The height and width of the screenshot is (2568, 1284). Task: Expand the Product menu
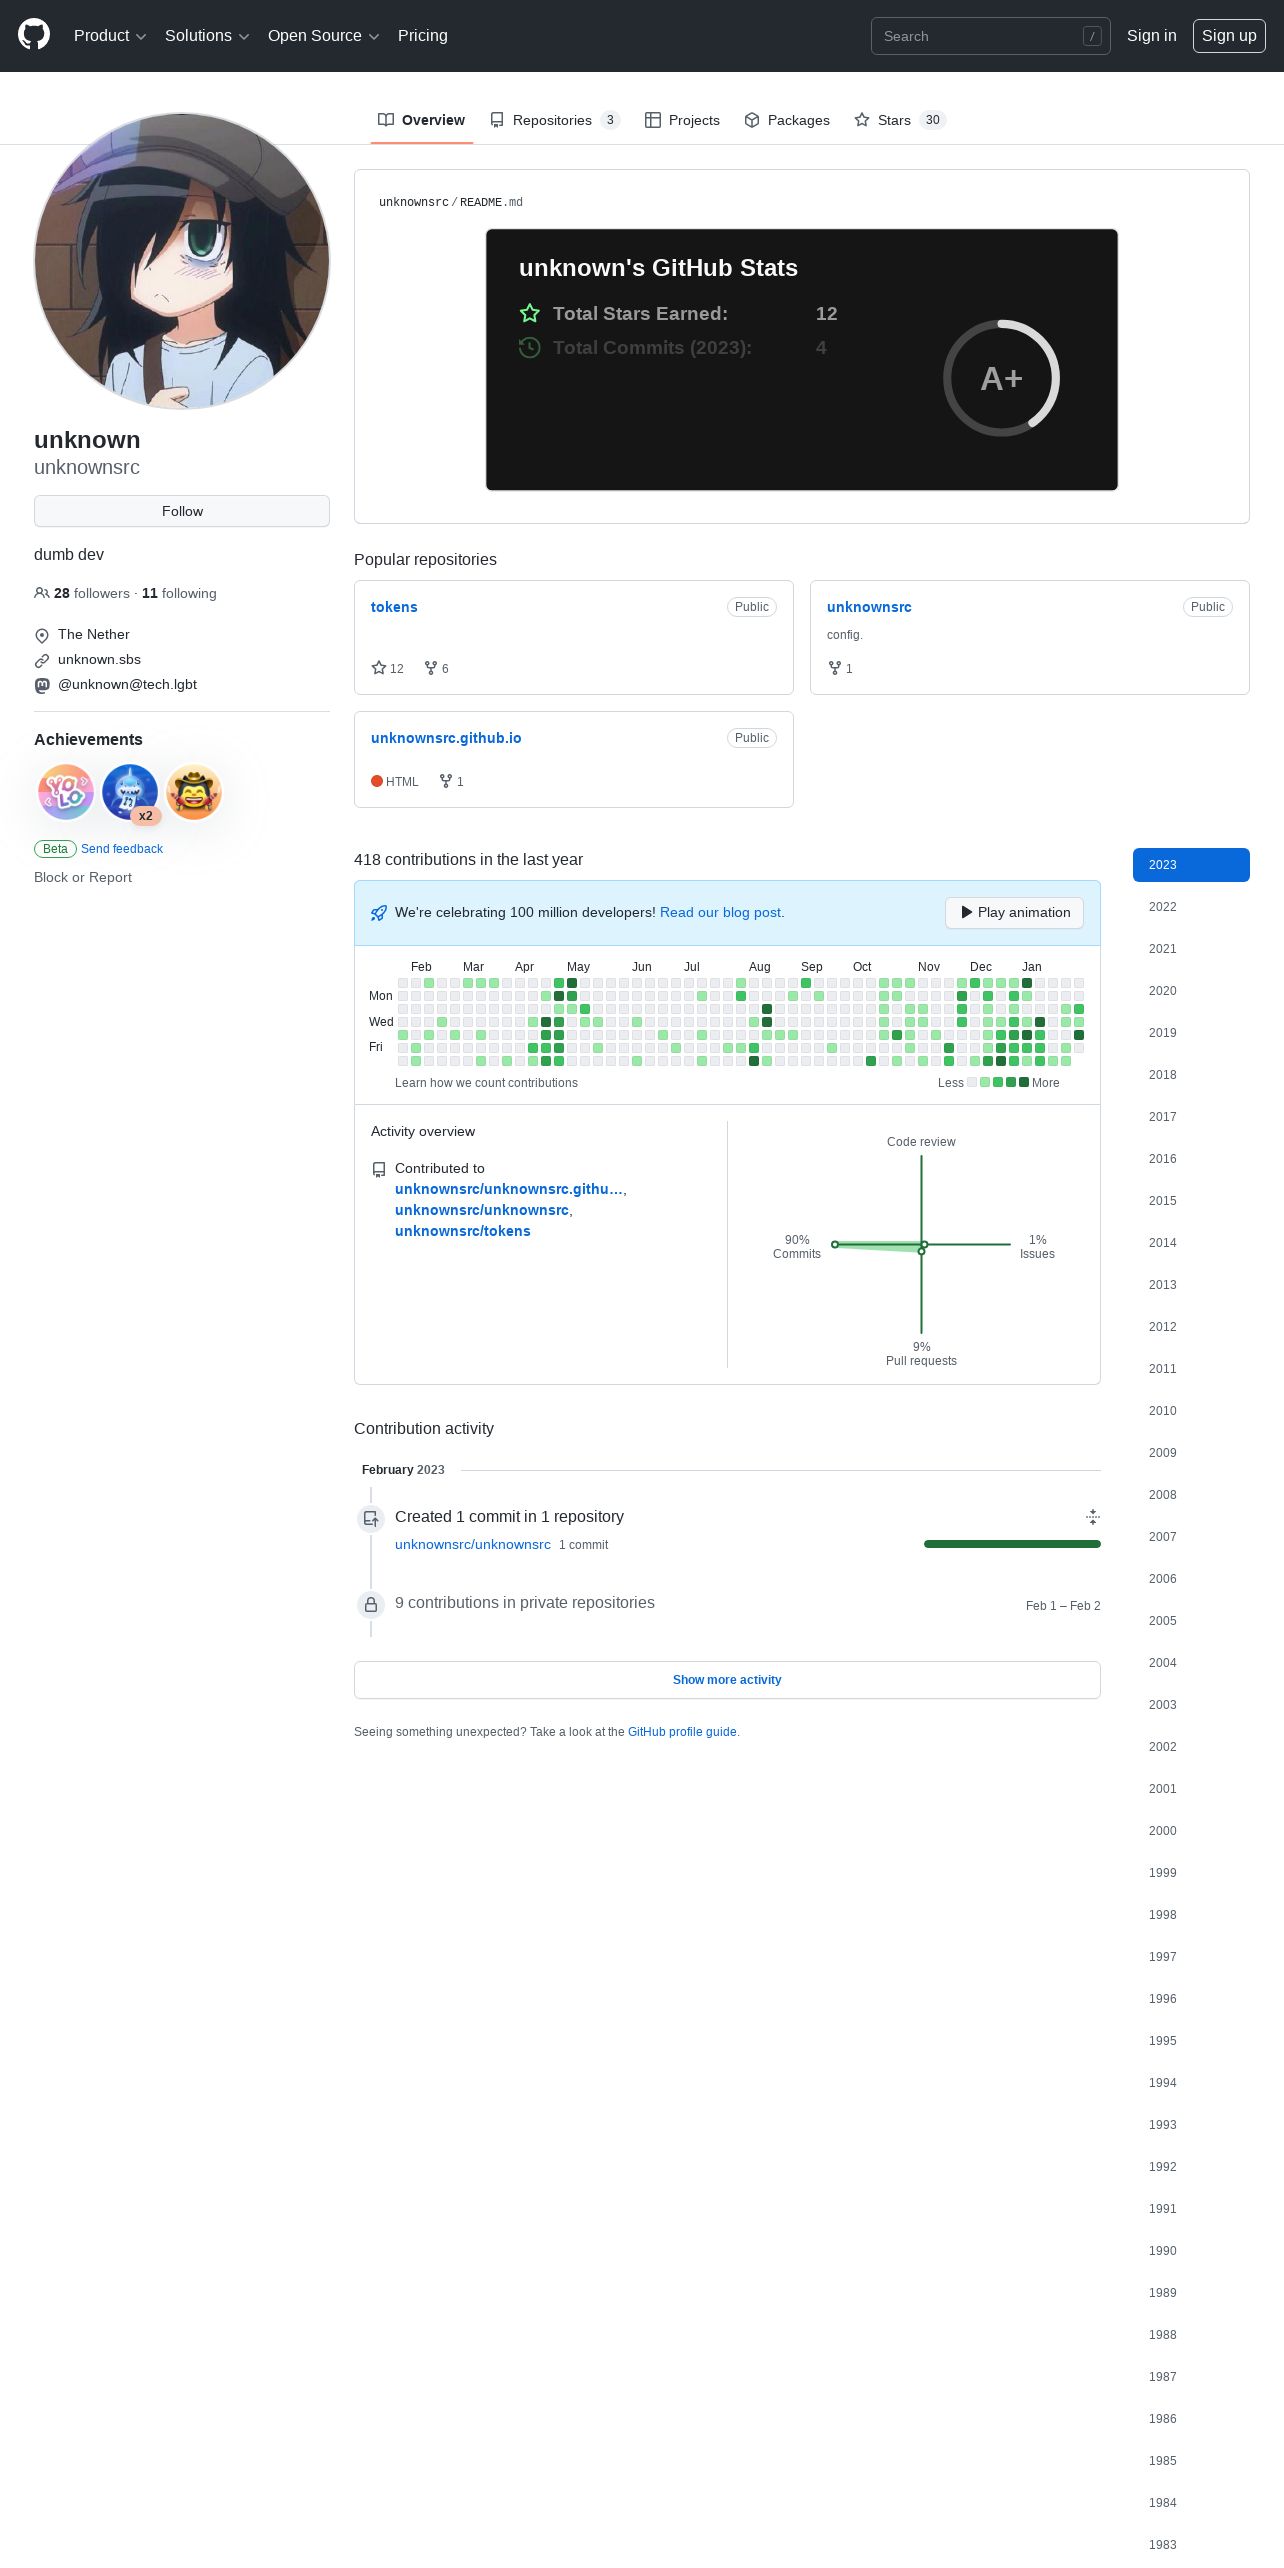[110, 35]
